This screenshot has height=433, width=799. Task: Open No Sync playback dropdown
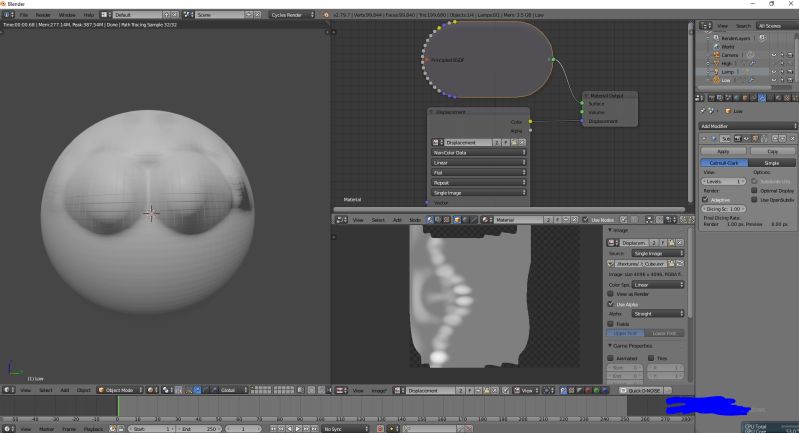point(345,429)
